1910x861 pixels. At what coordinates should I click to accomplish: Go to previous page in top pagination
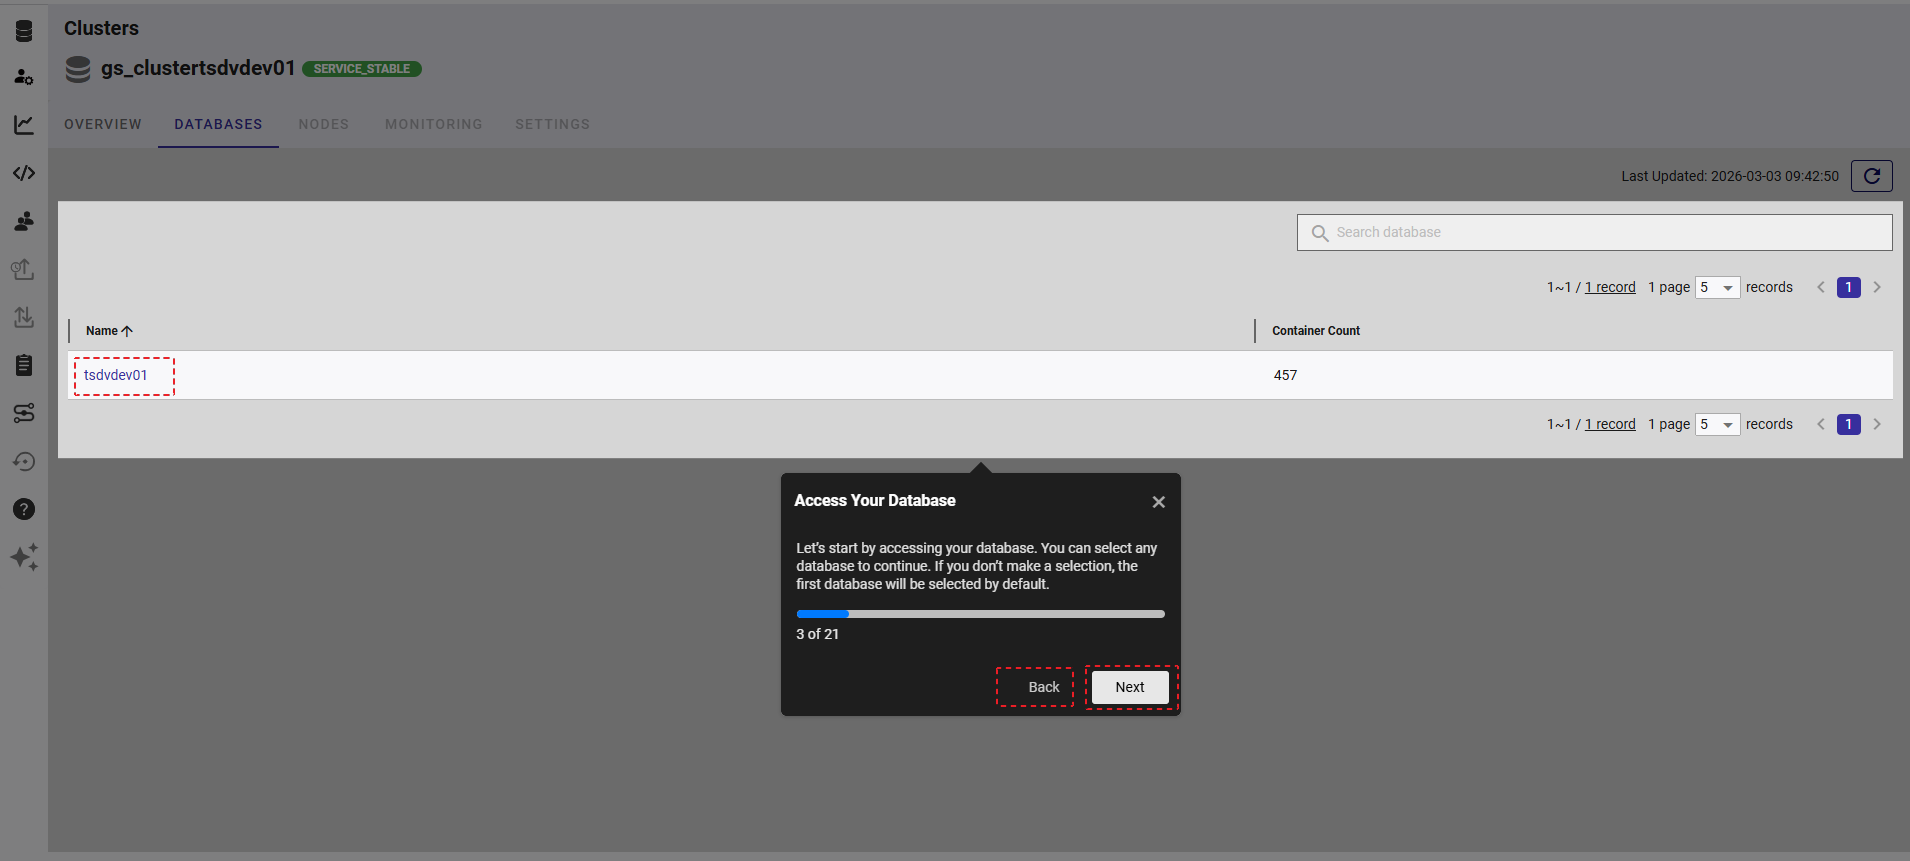pyautogui.click(x=1821, y=287)
